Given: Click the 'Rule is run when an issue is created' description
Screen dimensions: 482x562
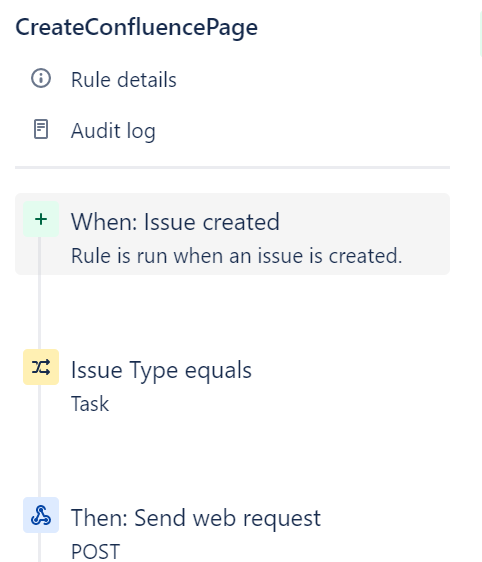Looking at the screenshot, I should click(237, 256).
